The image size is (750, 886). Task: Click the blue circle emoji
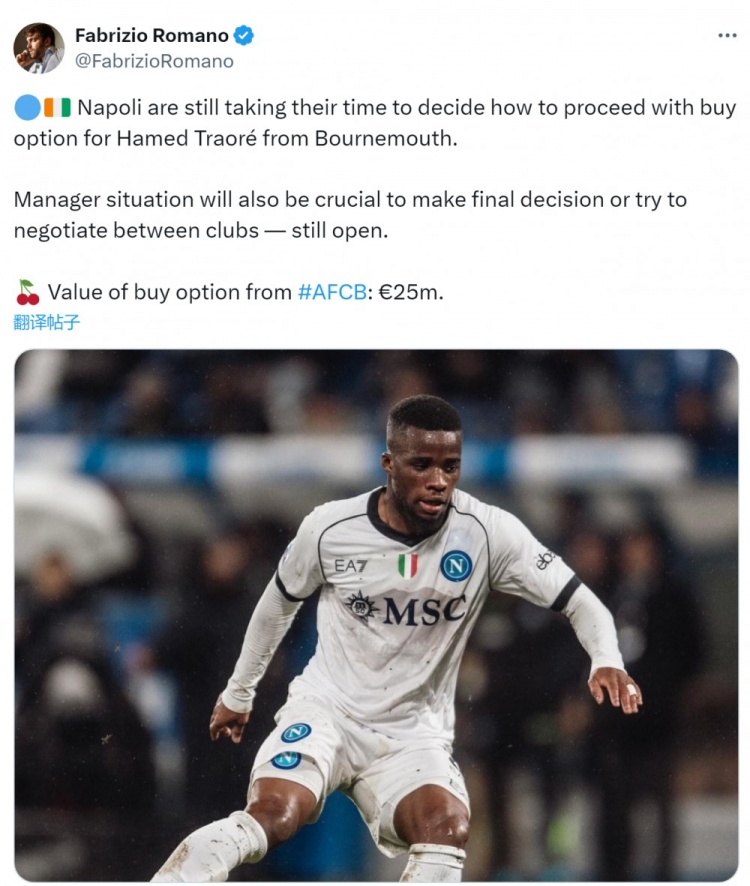(x=27, y=107)
